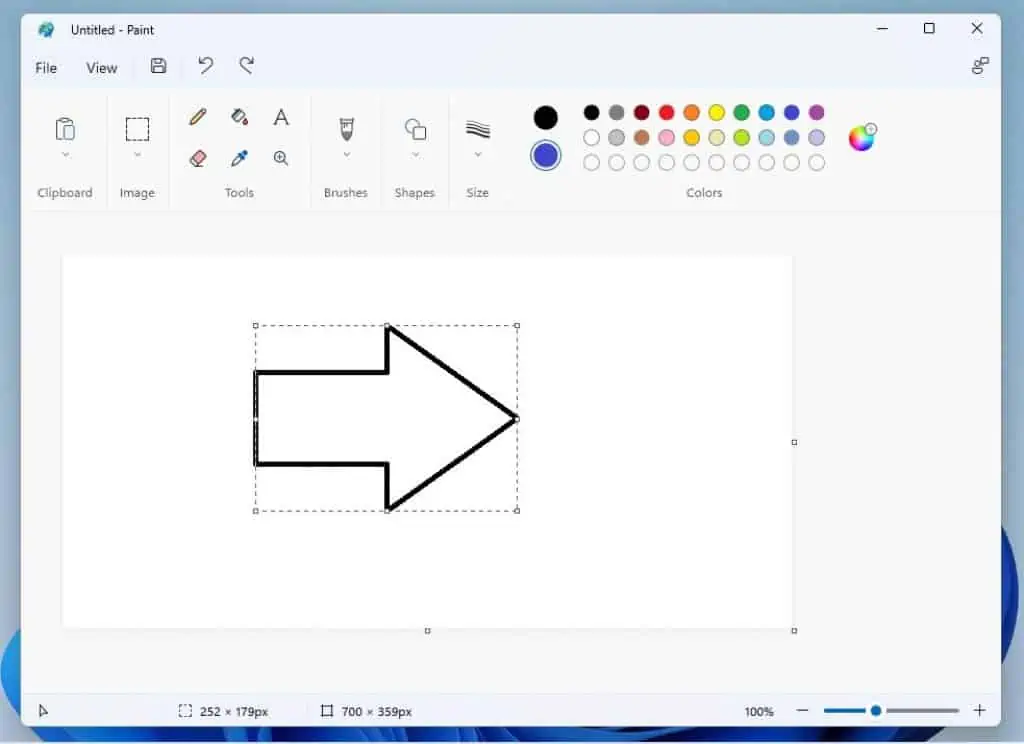Choose the Text tool
This screenshot has width=1024, height=744.
[x=281, y=116]
